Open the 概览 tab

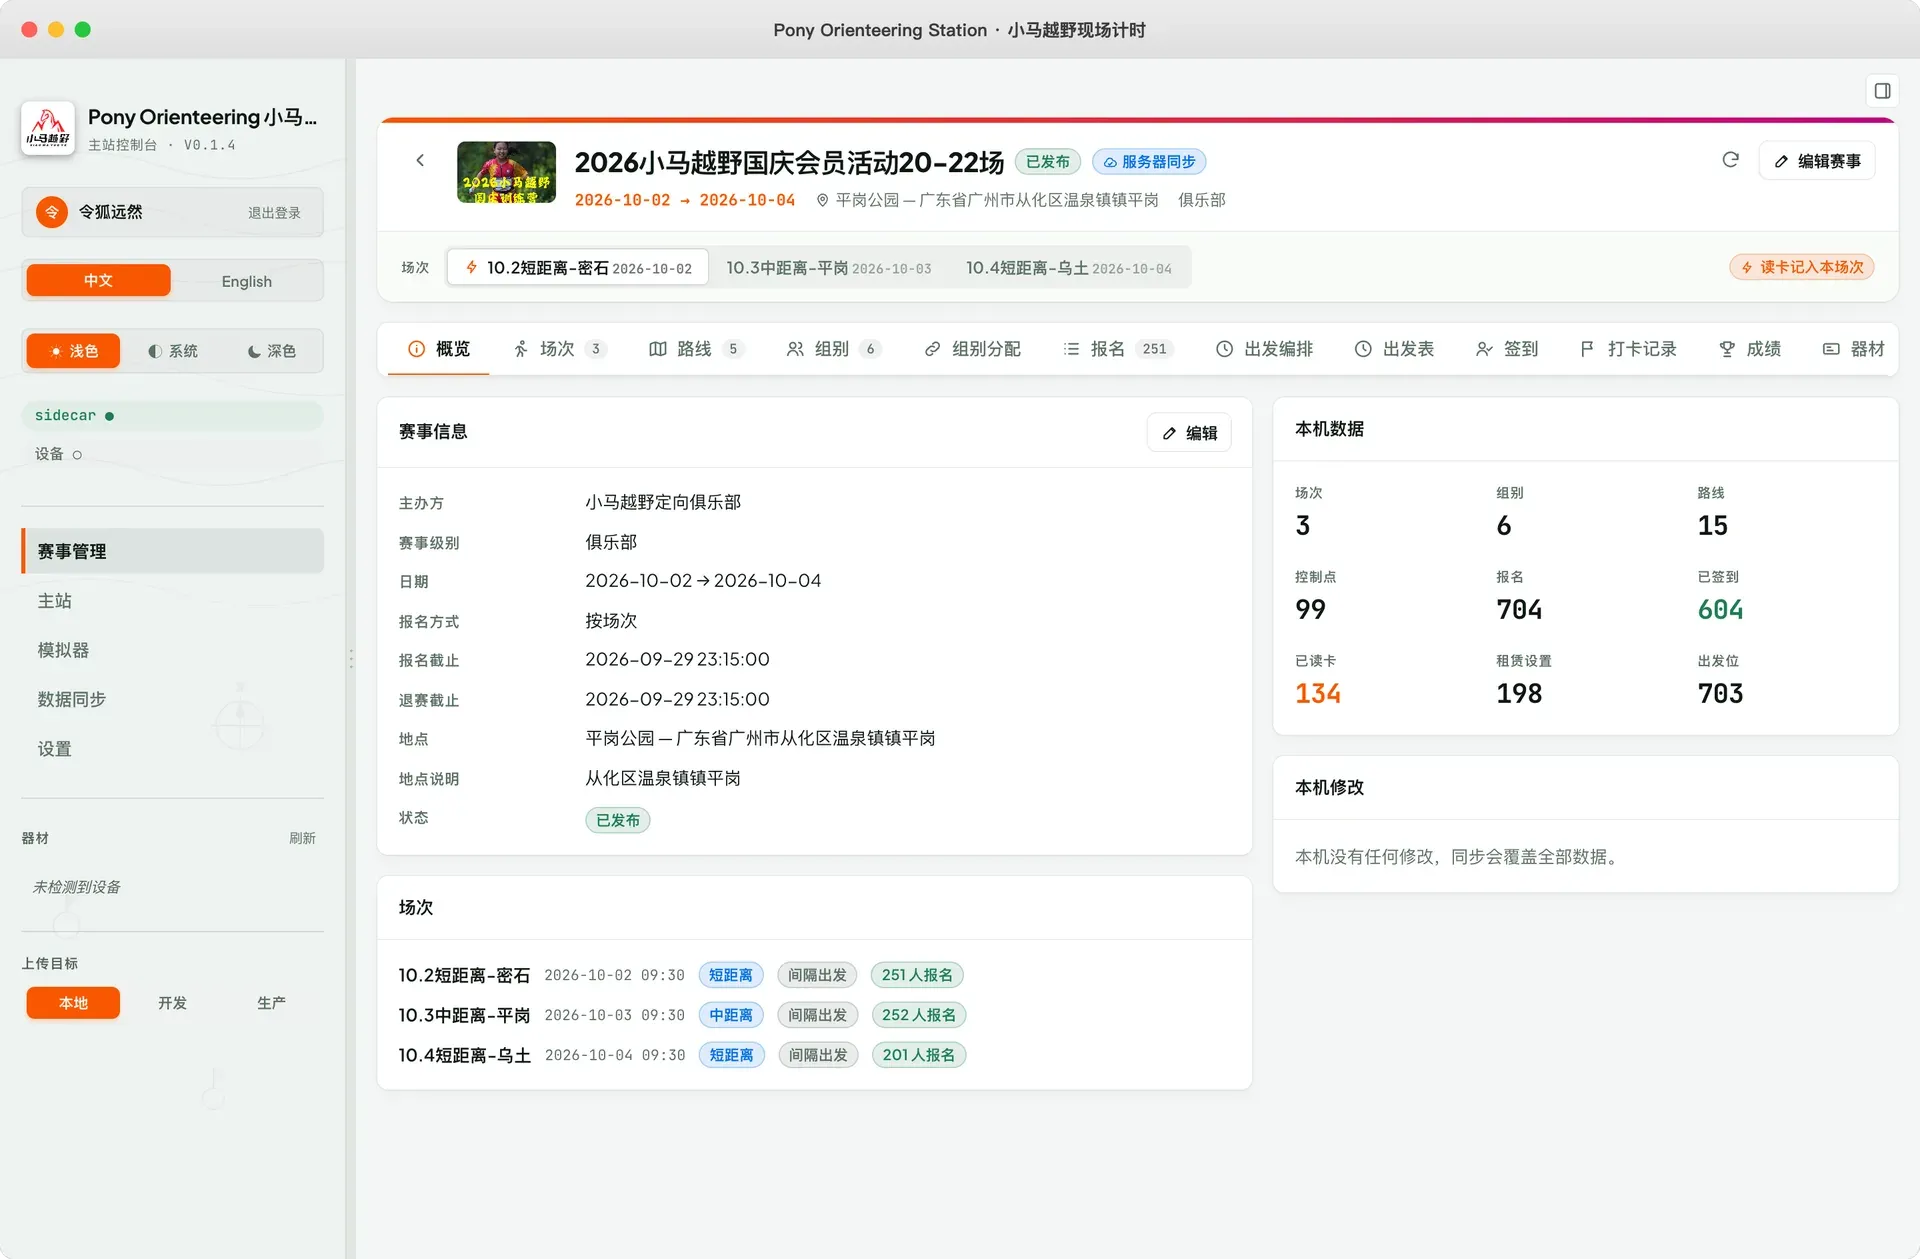pos(438,349)
